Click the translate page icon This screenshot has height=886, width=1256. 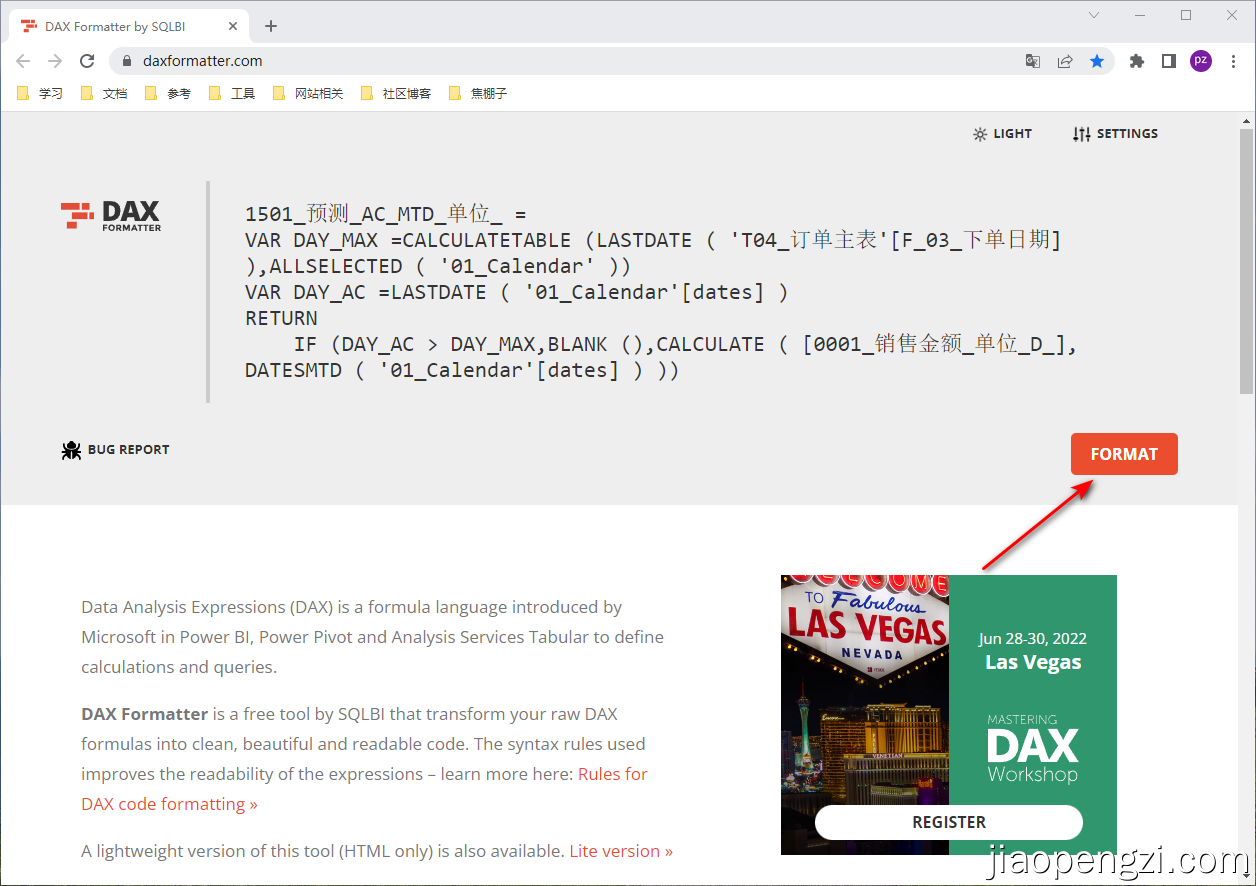[1033, 61]
